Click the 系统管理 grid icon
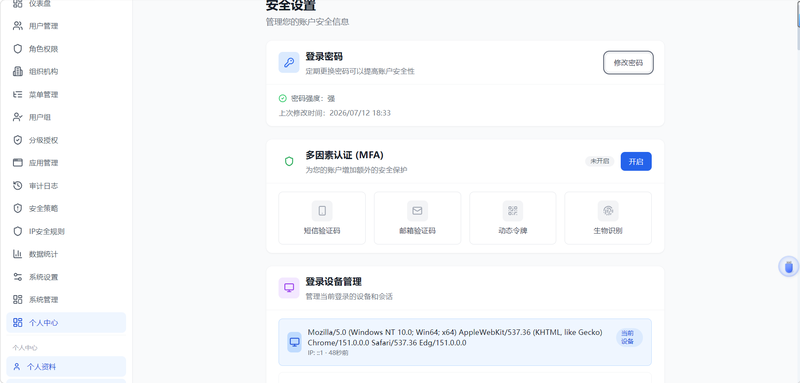800x383 pixels. 18,299
